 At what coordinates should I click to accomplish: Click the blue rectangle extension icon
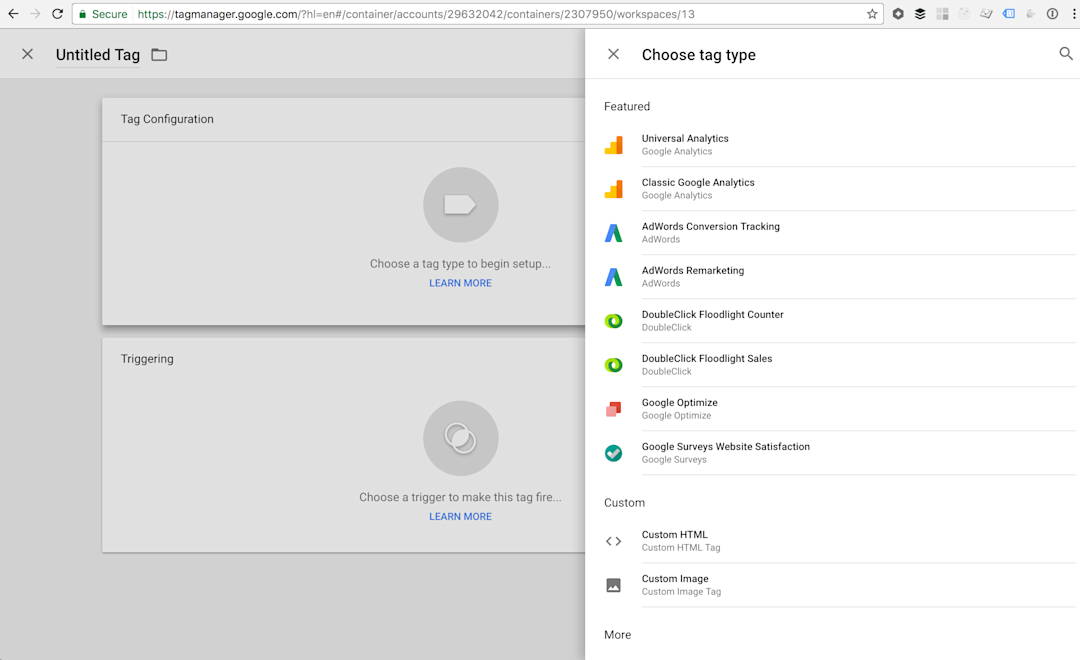[1009, 14]
